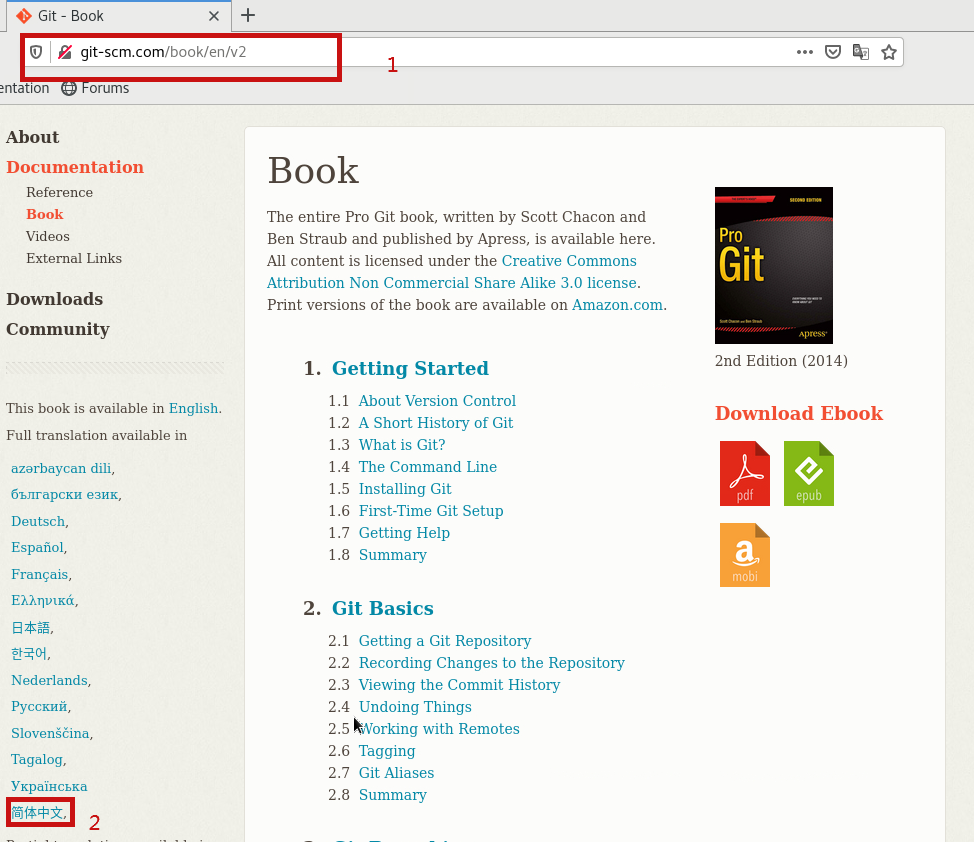The width and height of the screenshot is (974, 842).
Task: Switch to Deutsch translation
Action: click(x=38, y=521)
